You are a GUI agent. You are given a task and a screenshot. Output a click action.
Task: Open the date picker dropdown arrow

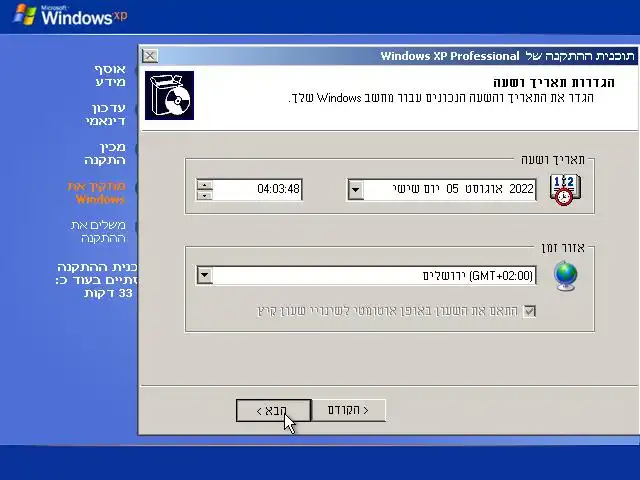[356, 189]
